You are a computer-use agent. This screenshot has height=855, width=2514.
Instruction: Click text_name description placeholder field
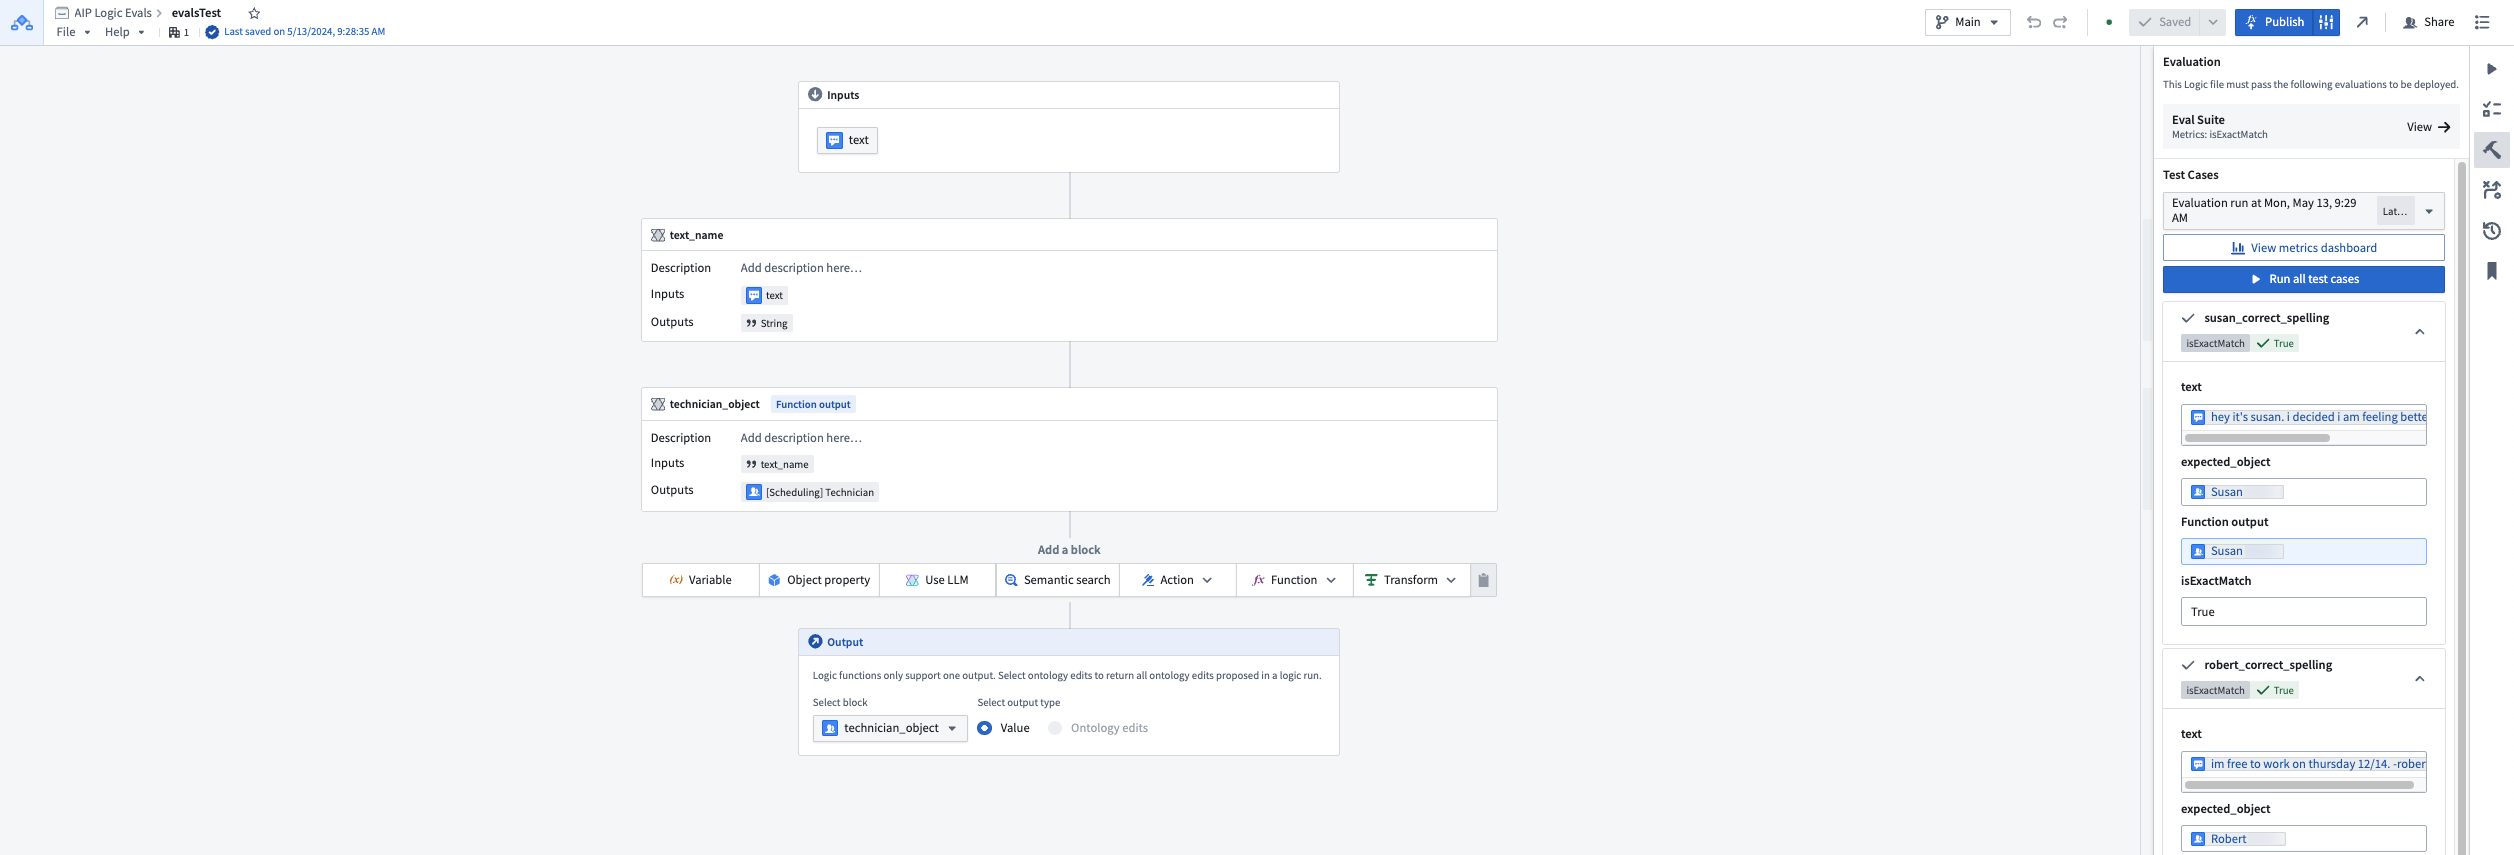click(x=801, y=268)
